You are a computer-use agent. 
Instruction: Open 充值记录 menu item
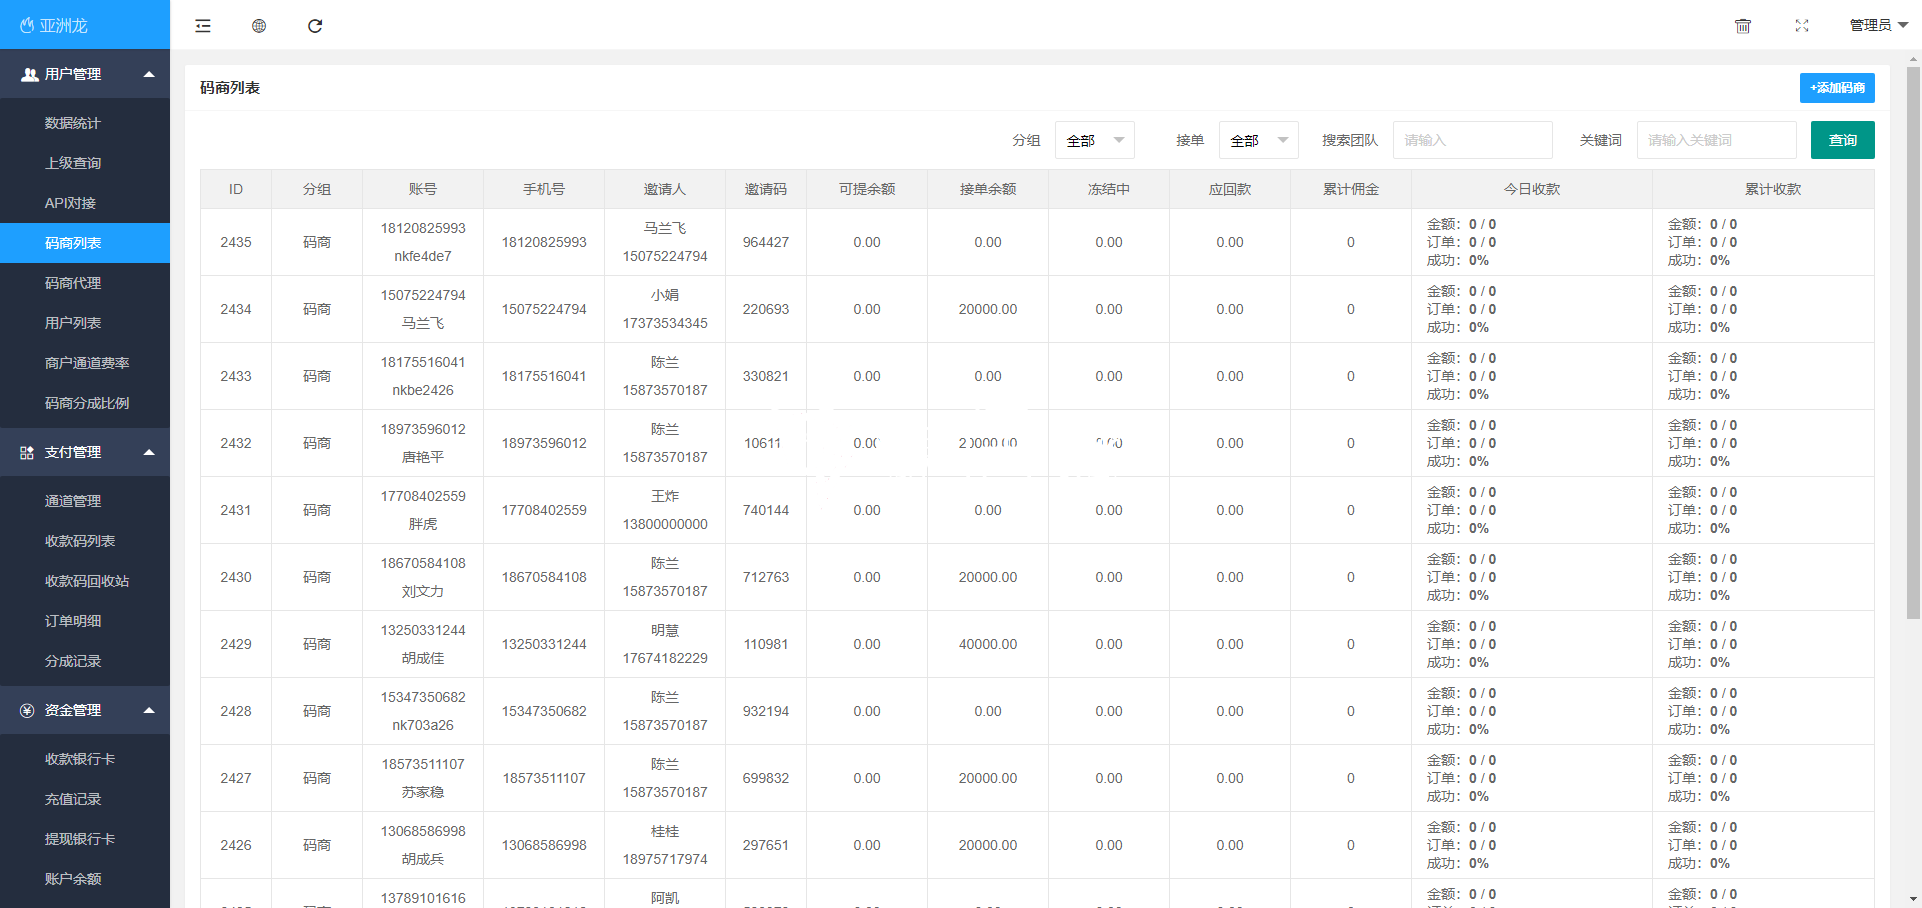pyautogui.click(x=85, y=799)
